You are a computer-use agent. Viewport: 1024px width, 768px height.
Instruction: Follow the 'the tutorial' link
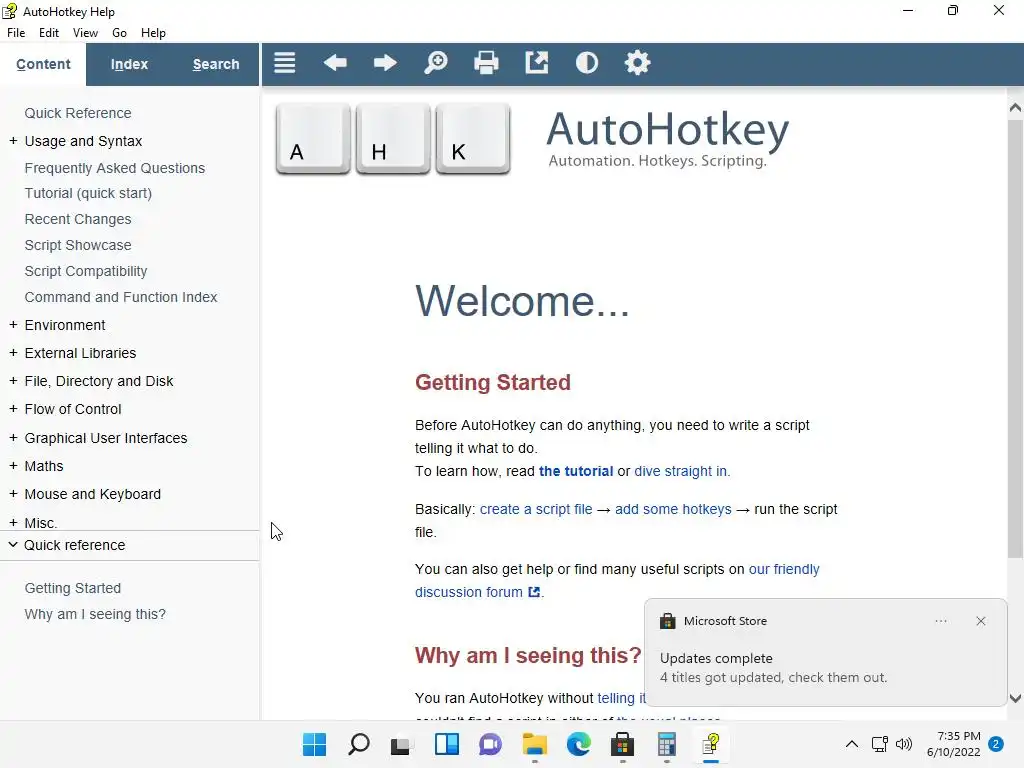coord(576,471)
